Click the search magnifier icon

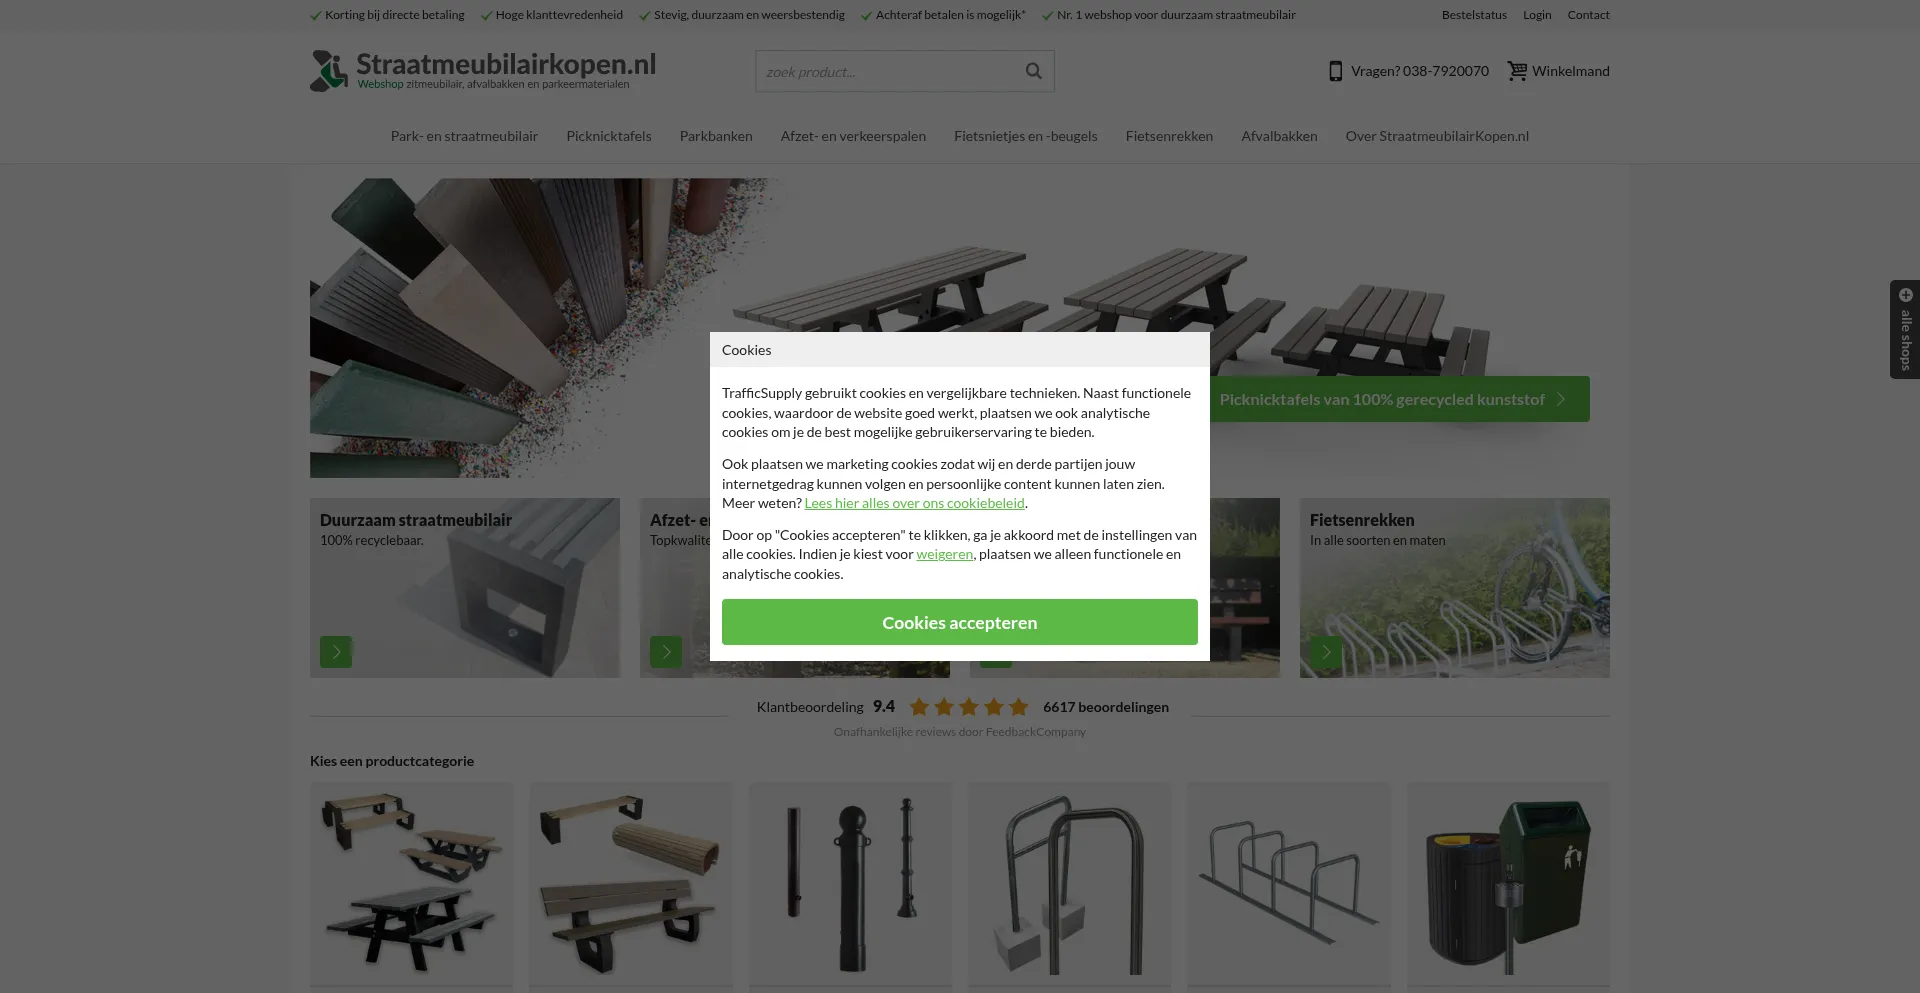click(x=1033, y=71)
